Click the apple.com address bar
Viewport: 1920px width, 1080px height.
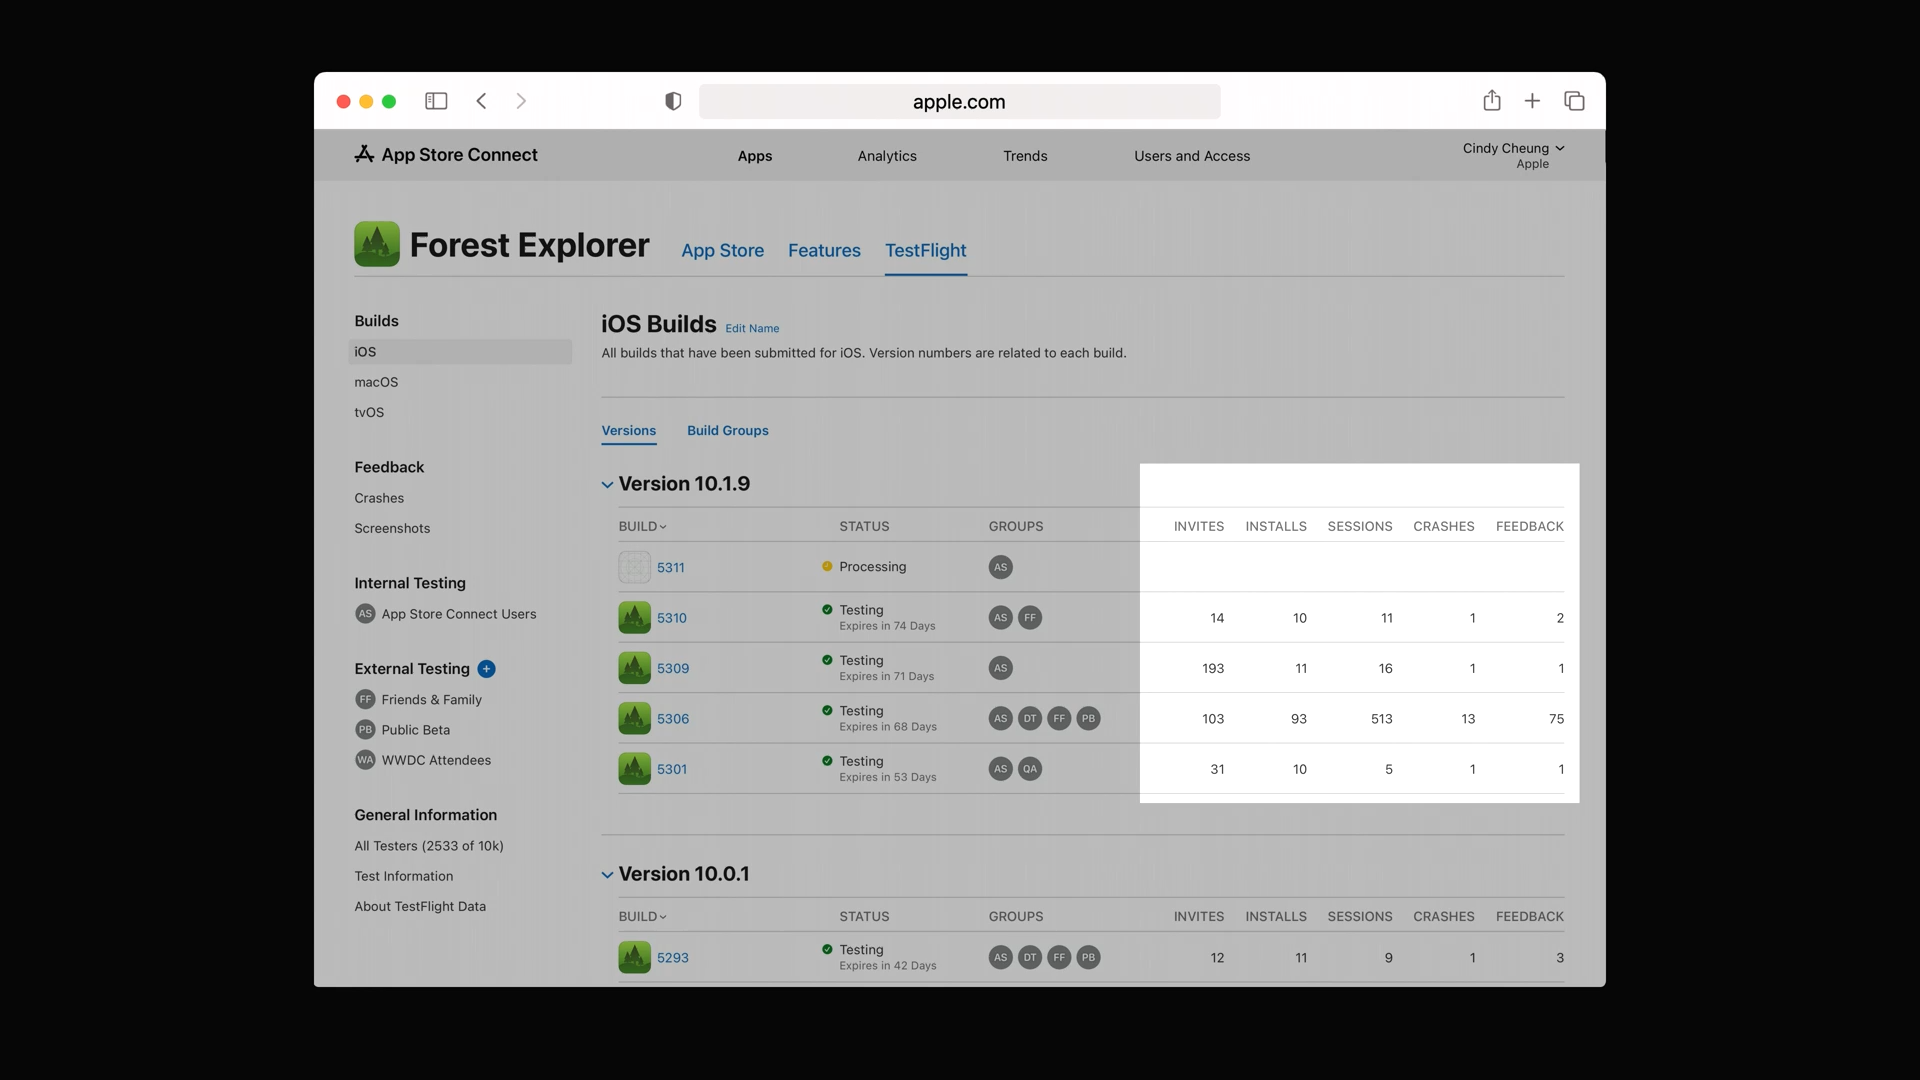959,102
